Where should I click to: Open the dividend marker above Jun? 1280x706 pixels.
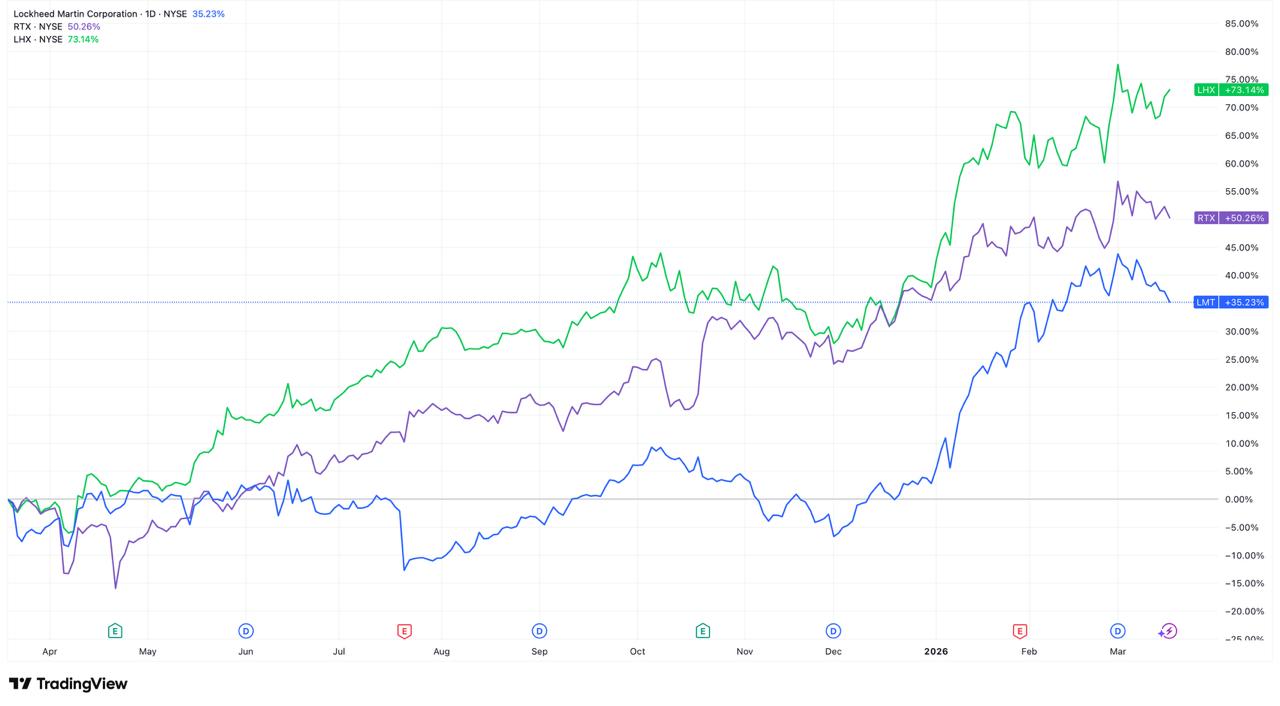(245, 630)
